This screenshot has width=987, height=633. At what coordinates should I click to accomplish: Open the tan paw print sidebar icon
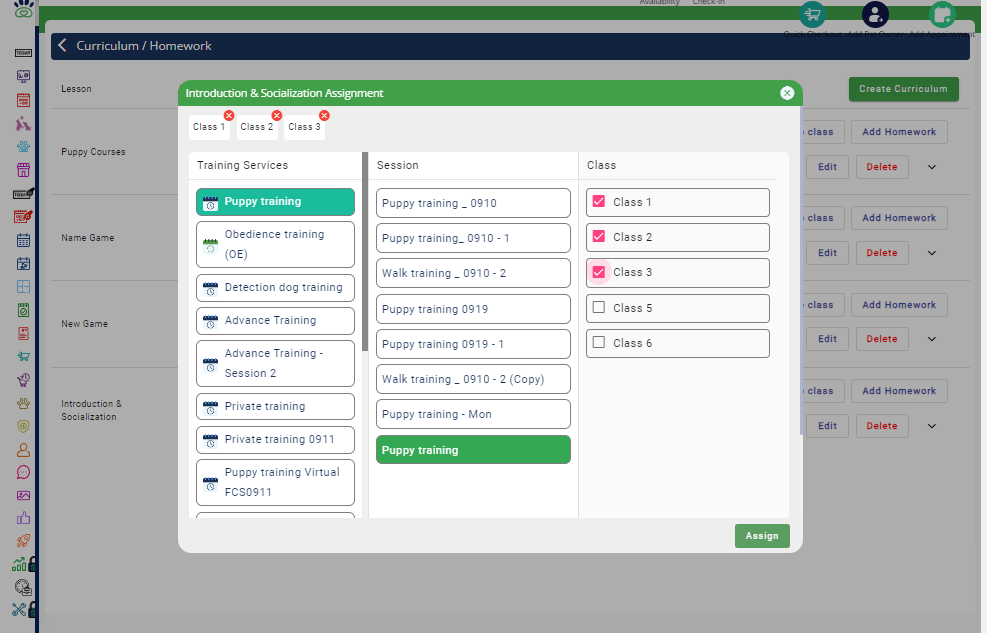23,403
